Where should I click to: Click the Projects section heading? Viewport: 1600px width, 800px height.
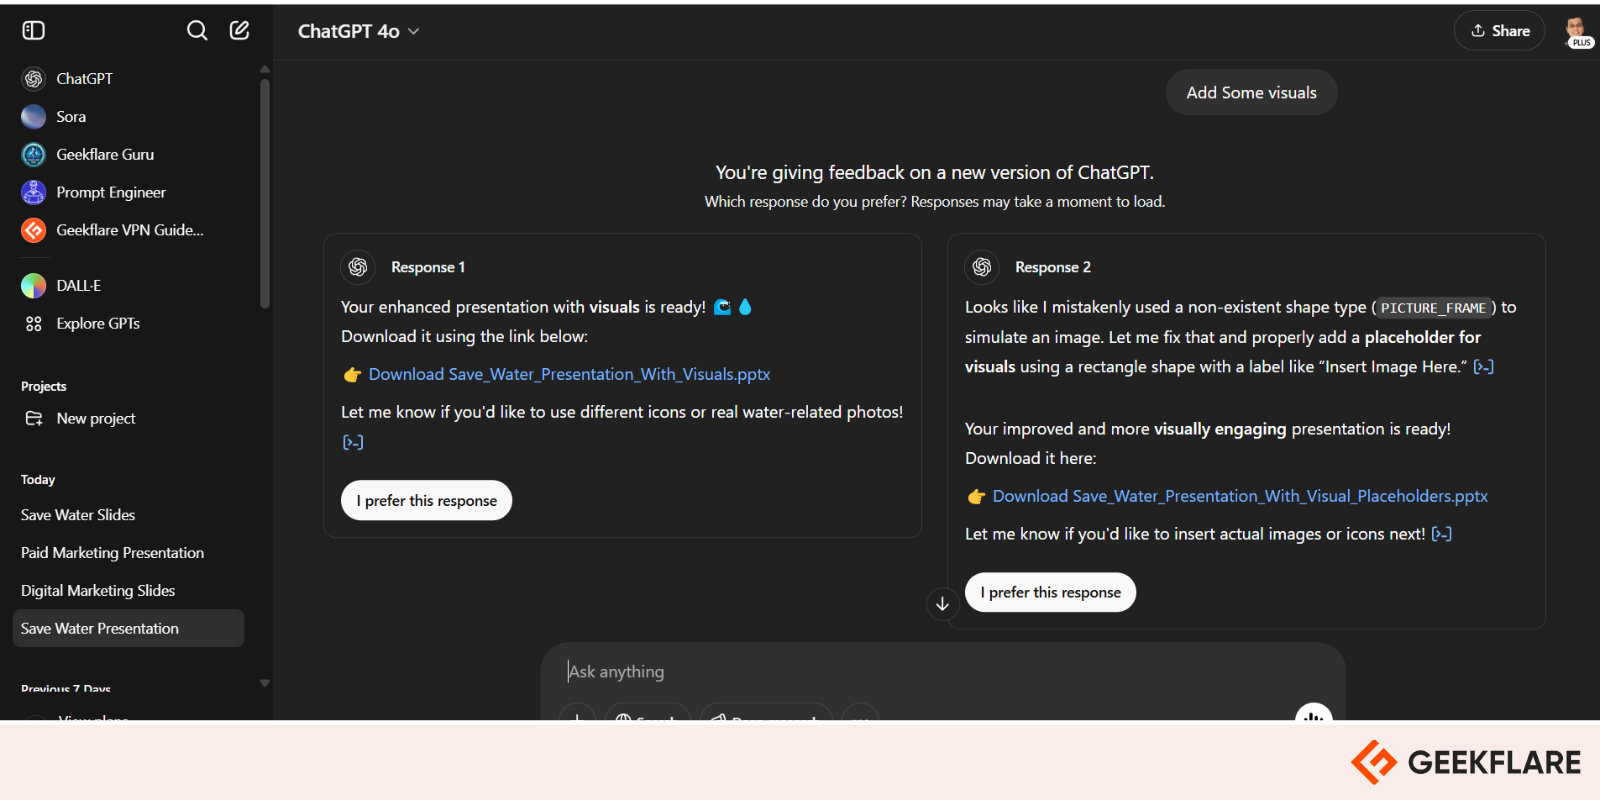pos(44,386)
